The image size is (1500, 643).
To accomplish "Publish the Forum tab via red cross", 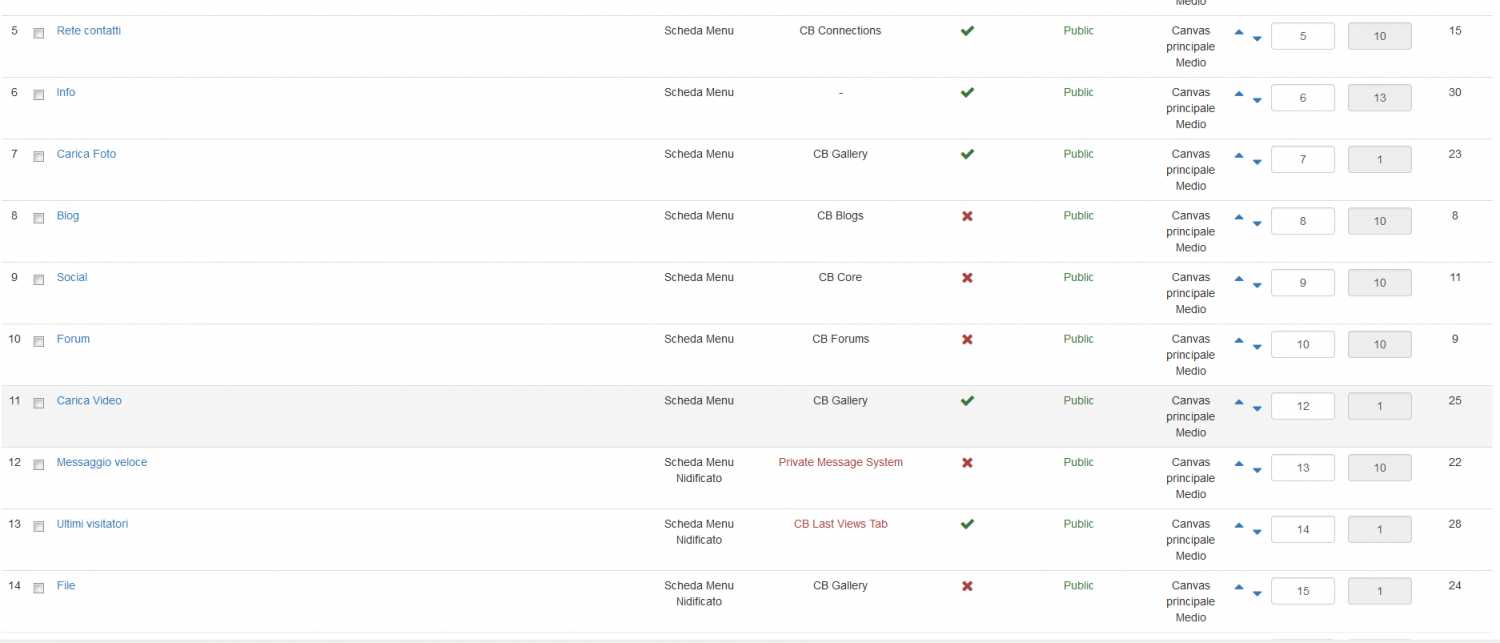I will pyautogui.click(x=967, y=339).
